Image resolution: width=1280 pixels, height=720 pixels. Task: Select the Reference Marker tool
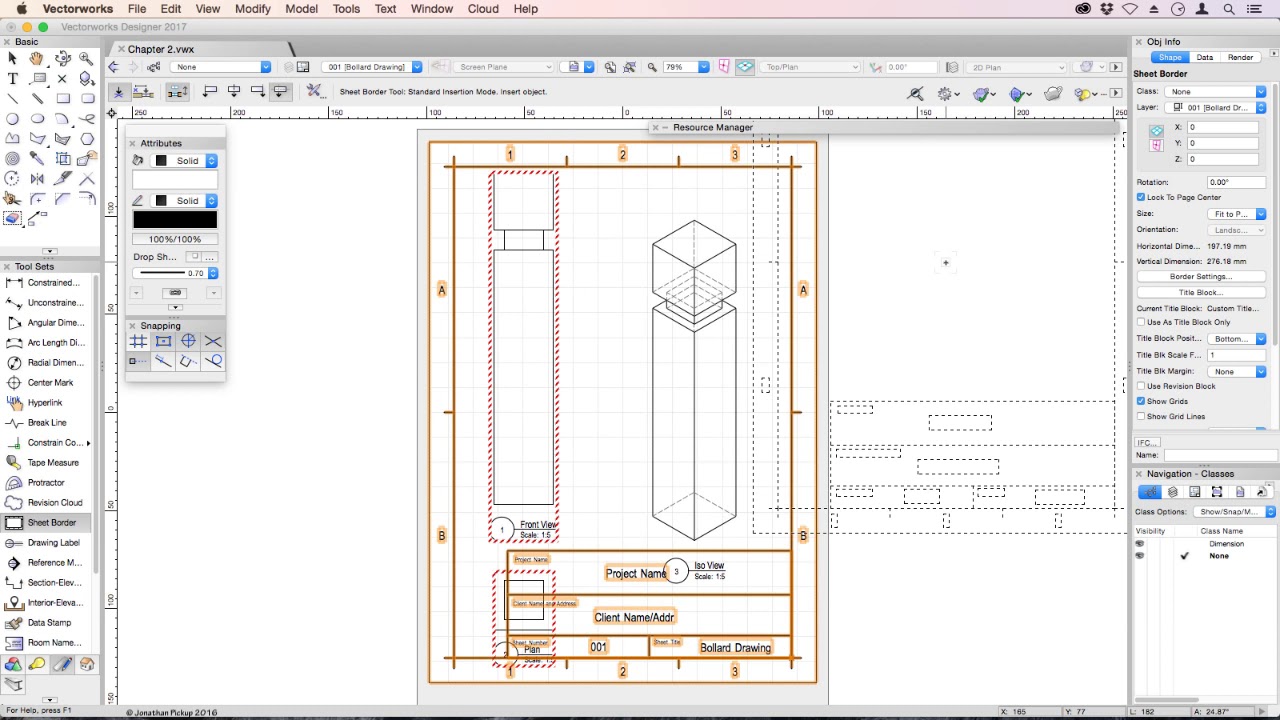click(x=47, y=563)
